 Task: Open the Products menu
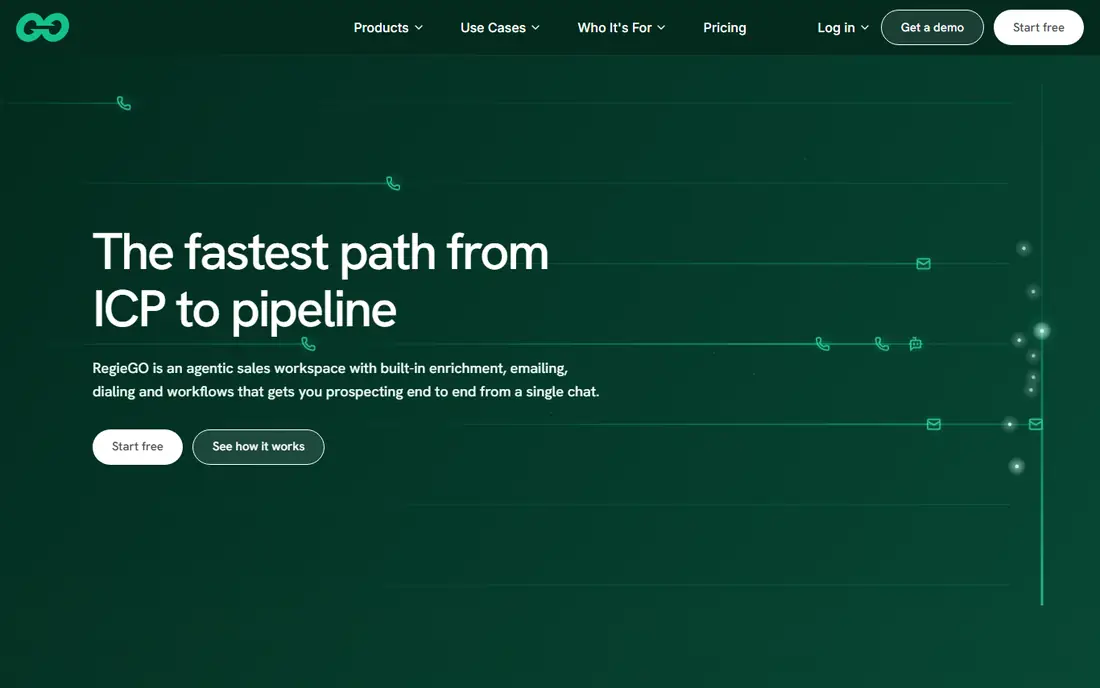(388, 28)
